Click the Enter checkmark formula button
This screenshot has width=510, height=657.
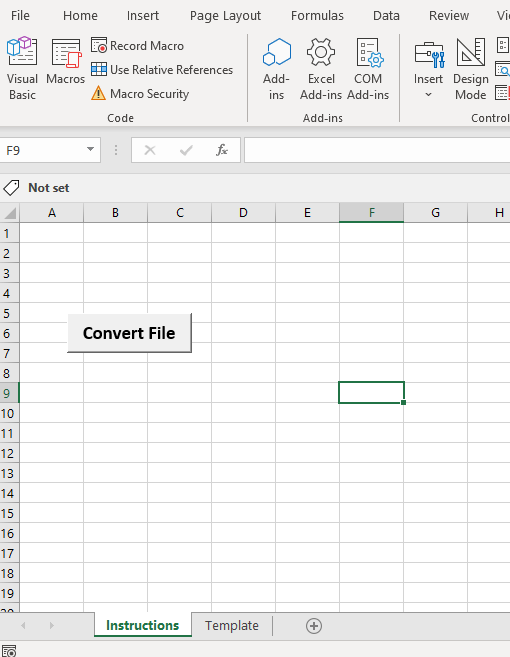[x=186, y=150]
